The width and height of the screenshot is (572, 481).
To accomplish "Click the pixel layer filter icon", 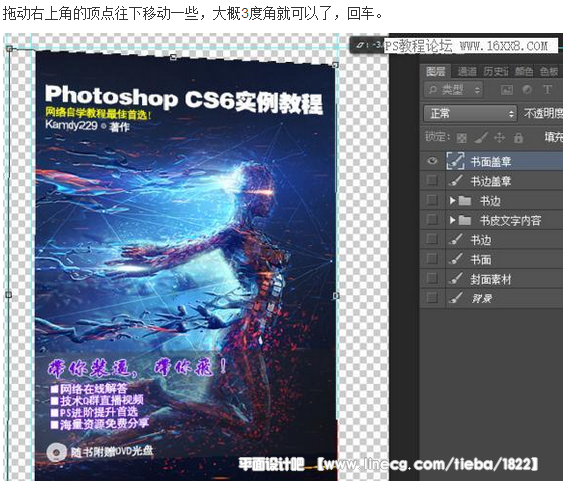I will click(506, 90).
